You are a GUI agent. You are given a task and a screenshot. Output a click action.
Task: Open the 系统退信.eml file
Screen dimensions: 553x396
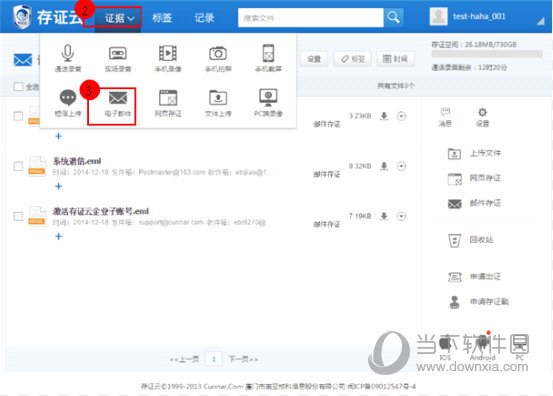[x=77, y=161]
